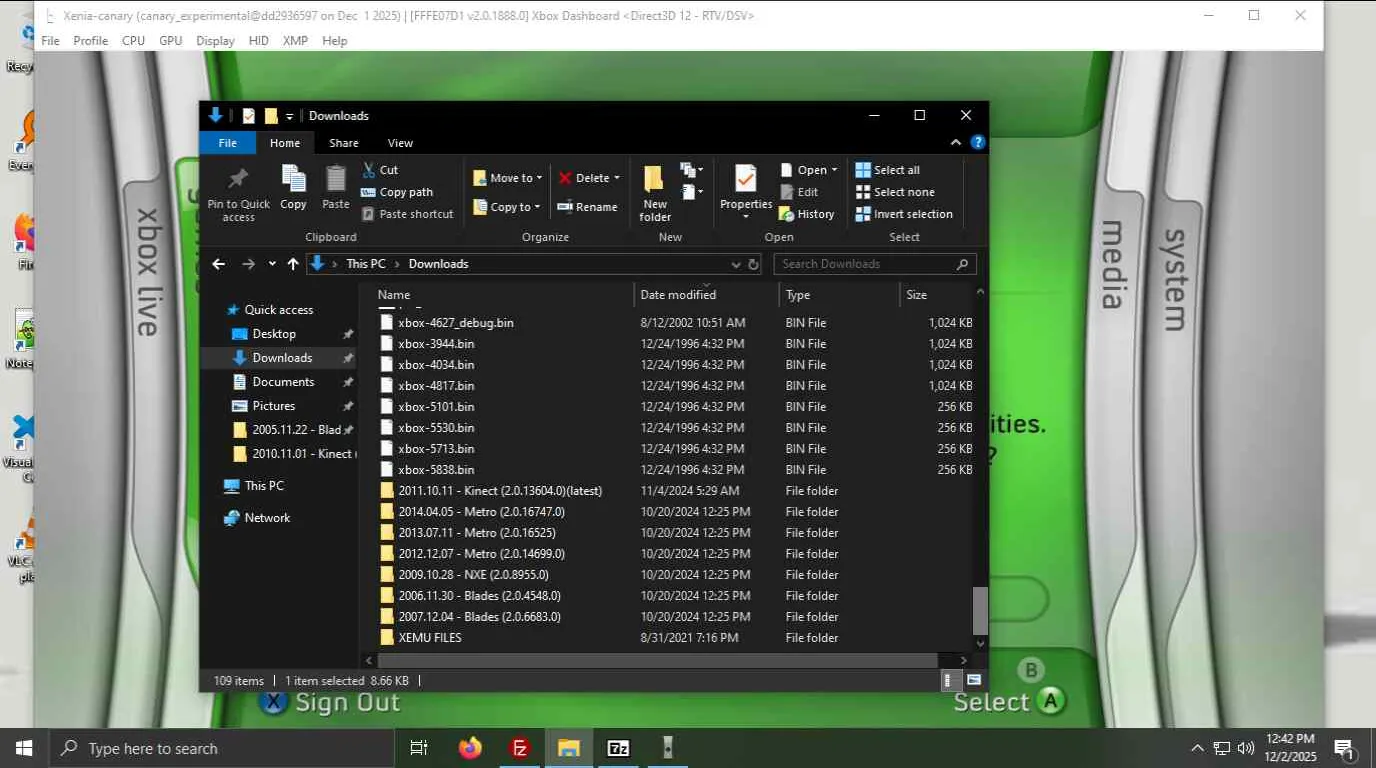This screenshot has height=768, width=1376.
Task: Go up one folder level with the up arrow
Action: [292, 264]
